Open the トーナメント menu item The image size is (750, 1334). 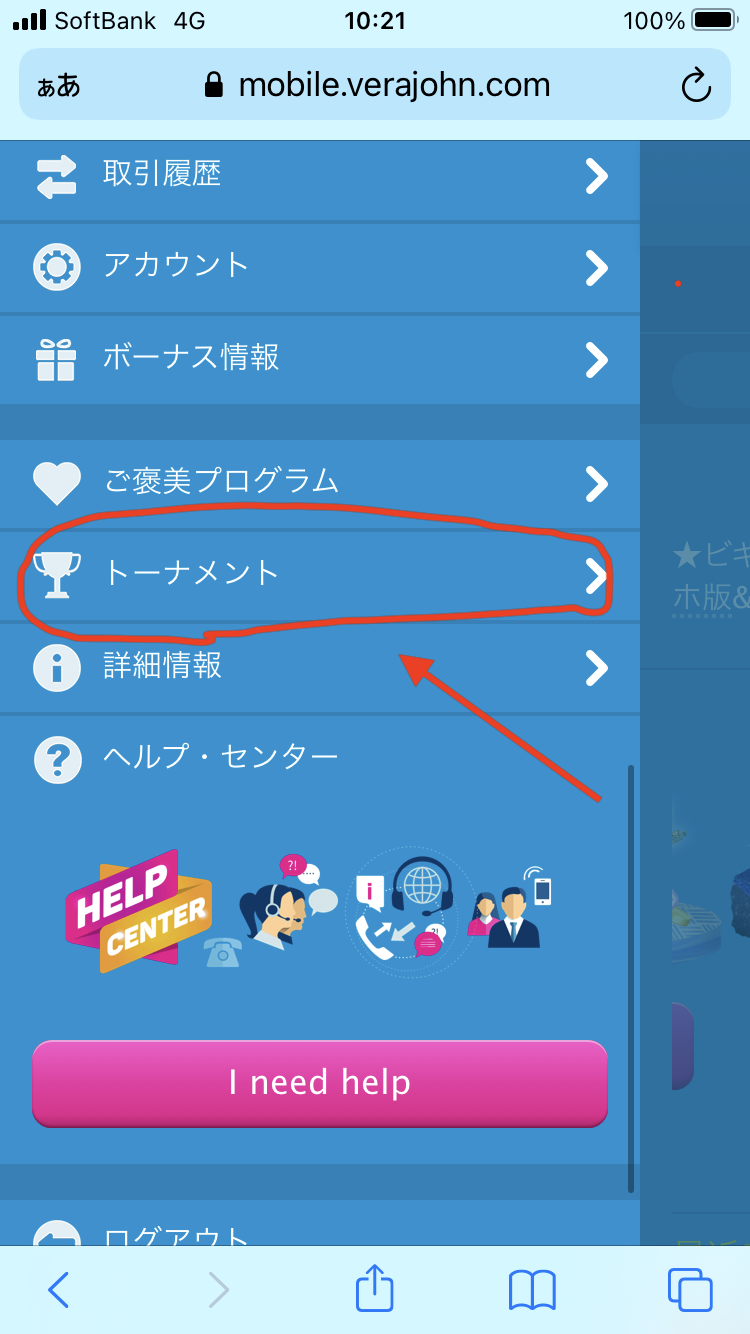(320, 575)
